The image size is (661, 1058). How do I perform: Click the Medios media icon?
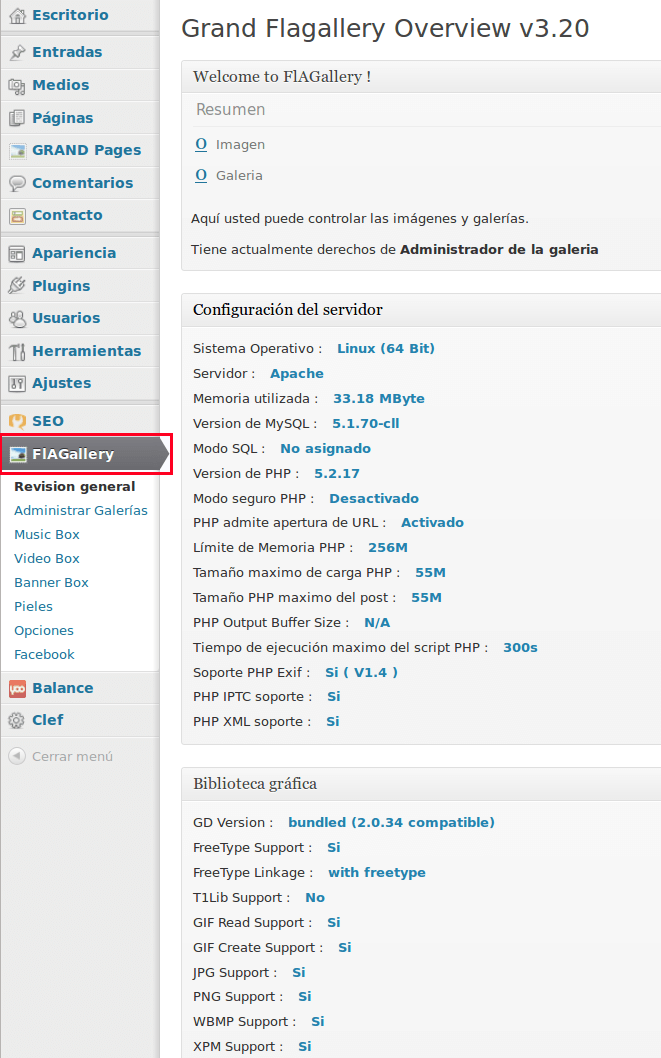(x=17, y=86)
